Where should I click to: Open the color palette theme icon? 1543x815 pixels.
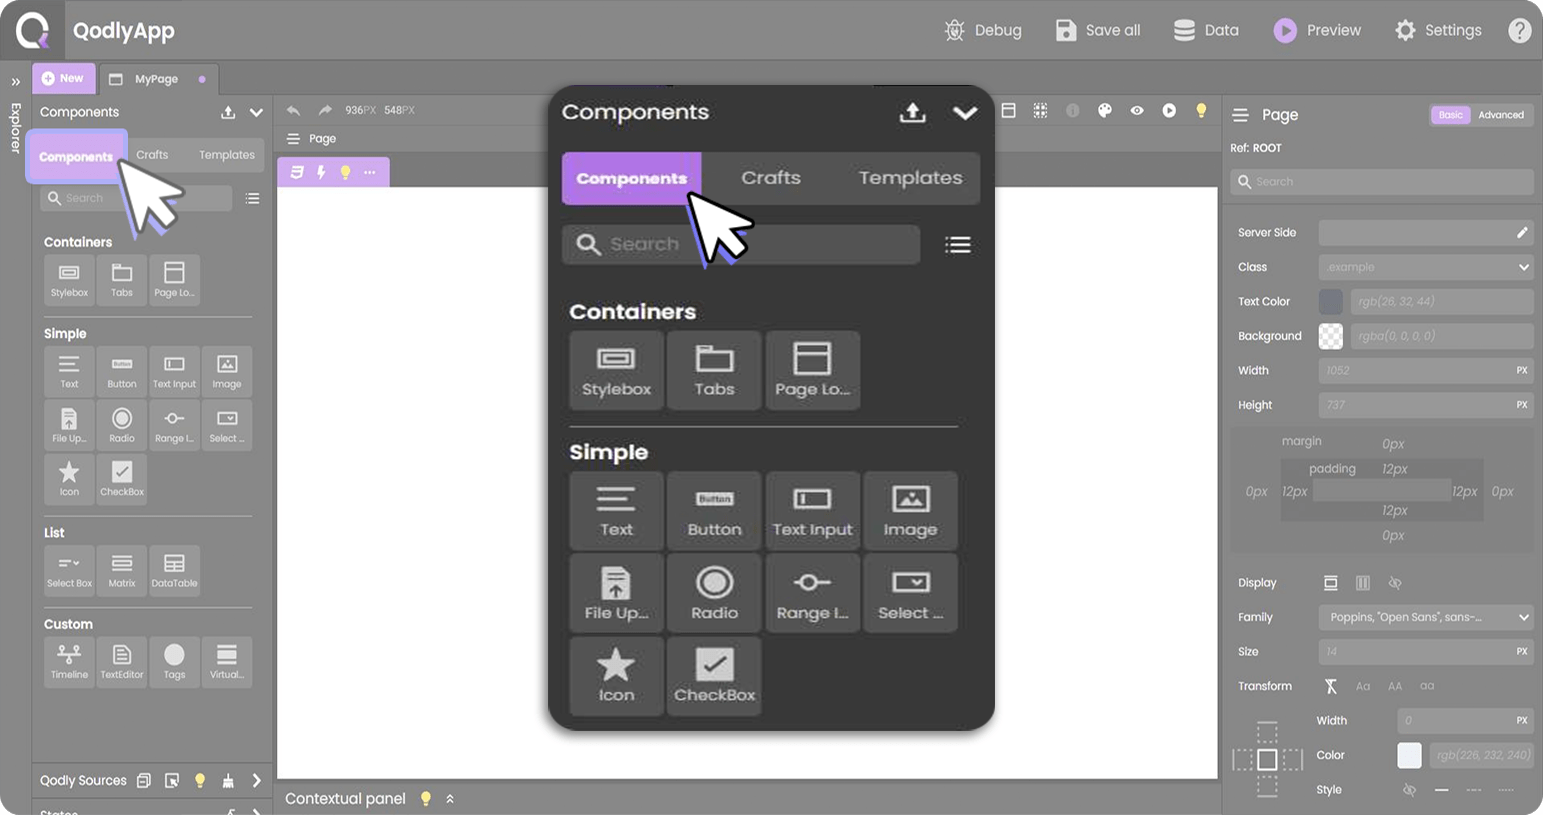tap(1105, 110)
